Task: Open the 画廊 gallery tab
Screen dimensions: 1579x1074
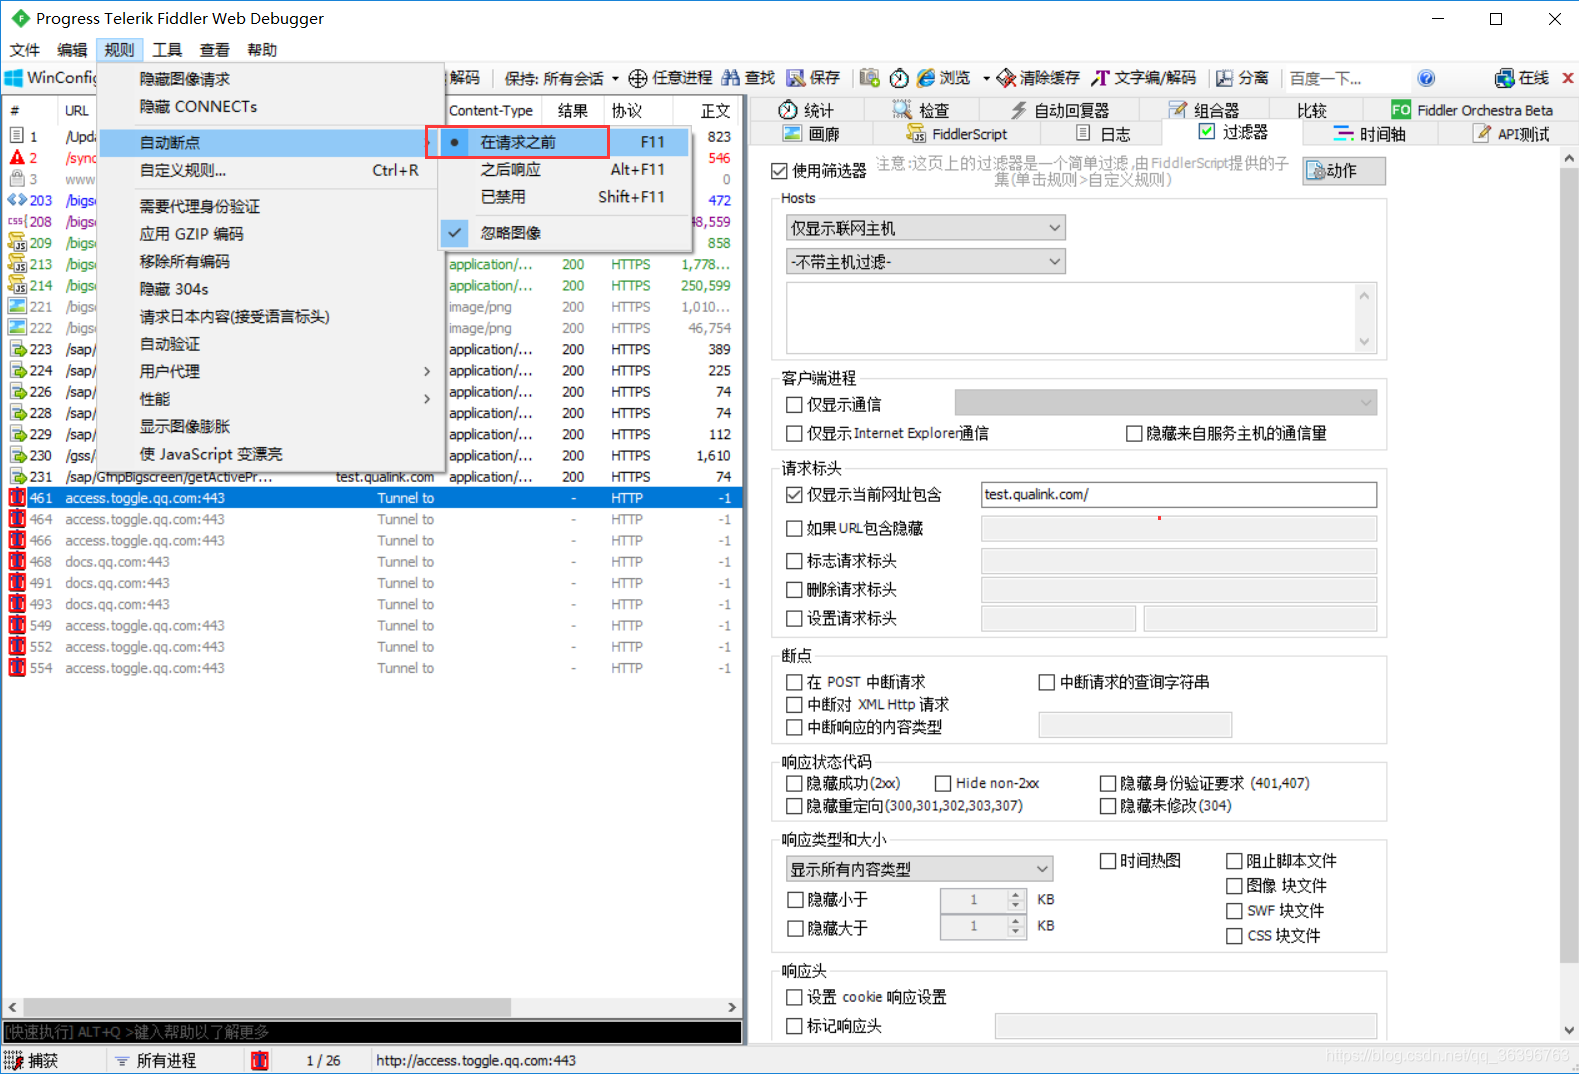Action: point(811,134)
